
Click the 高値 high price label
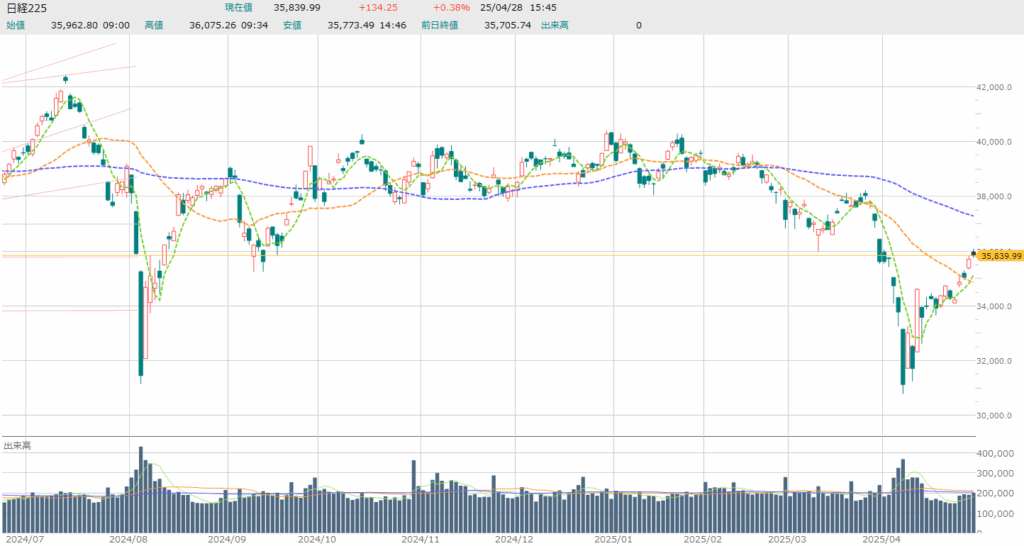click(153, 25)
